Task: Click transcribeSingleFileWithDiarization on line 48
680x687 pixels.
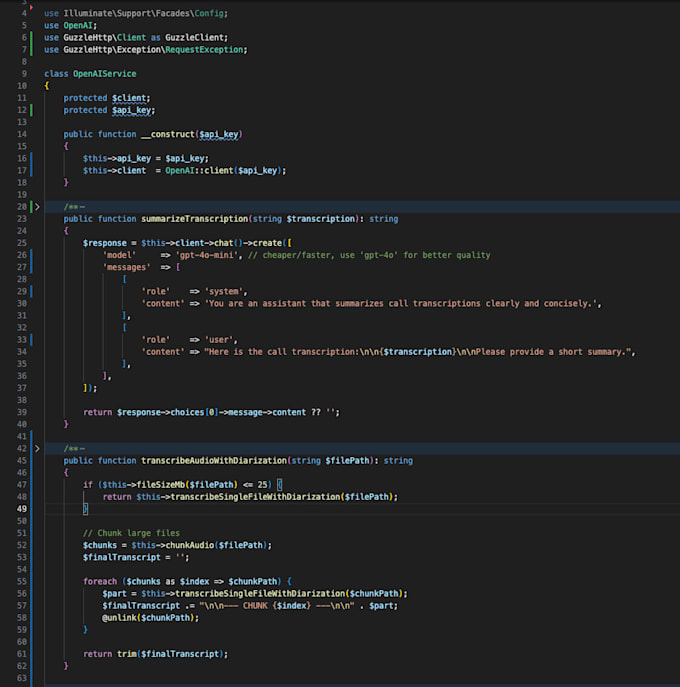Action: coord(255,497)
